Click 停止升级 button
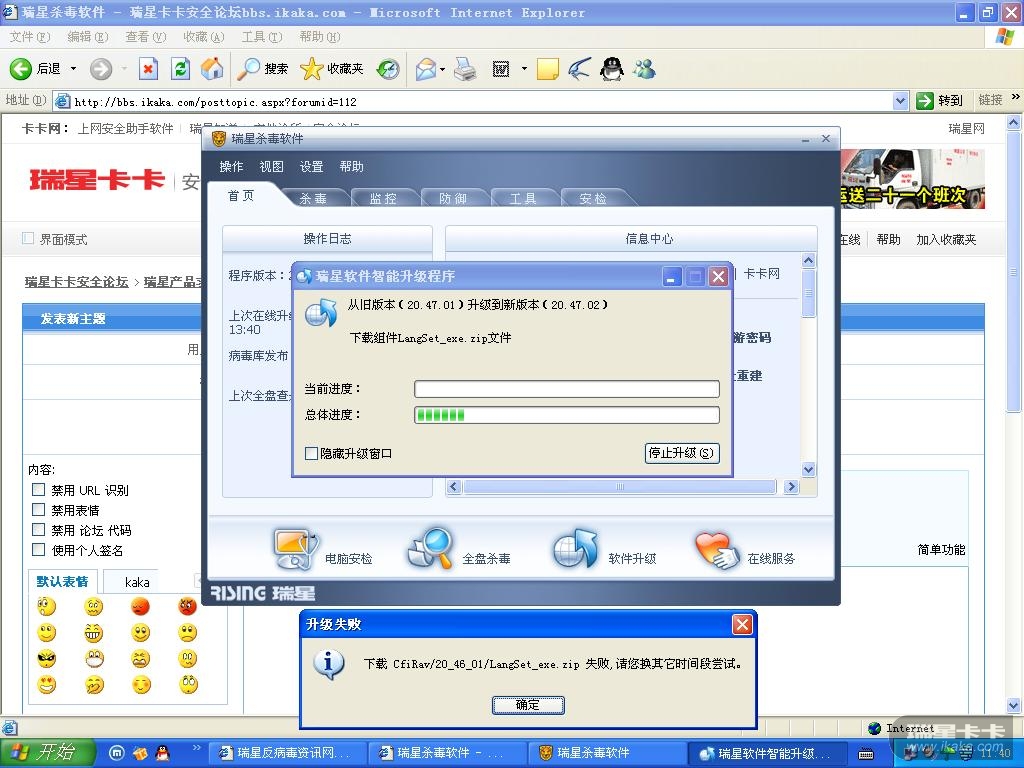The height and width of the screenshot is (768, 1024). (x=682, y=453)
